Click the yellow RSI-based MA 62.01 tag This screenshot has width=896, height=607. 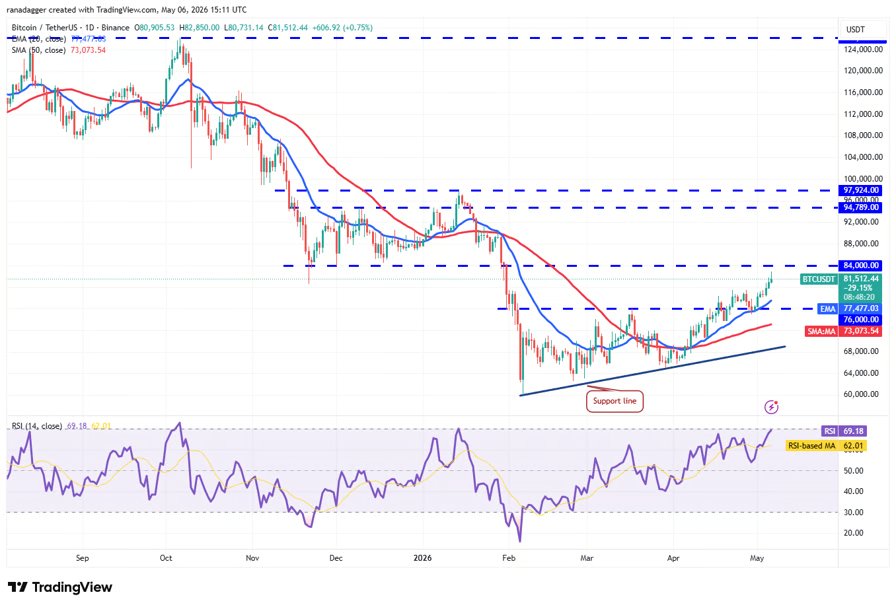click(826, 445)
